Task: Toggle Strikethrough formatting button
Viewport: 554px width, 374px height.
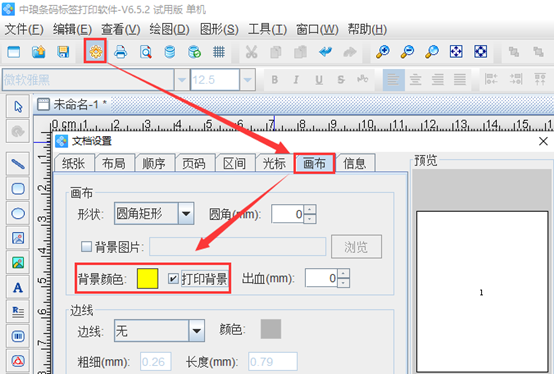Action: [x=341, y=79]
